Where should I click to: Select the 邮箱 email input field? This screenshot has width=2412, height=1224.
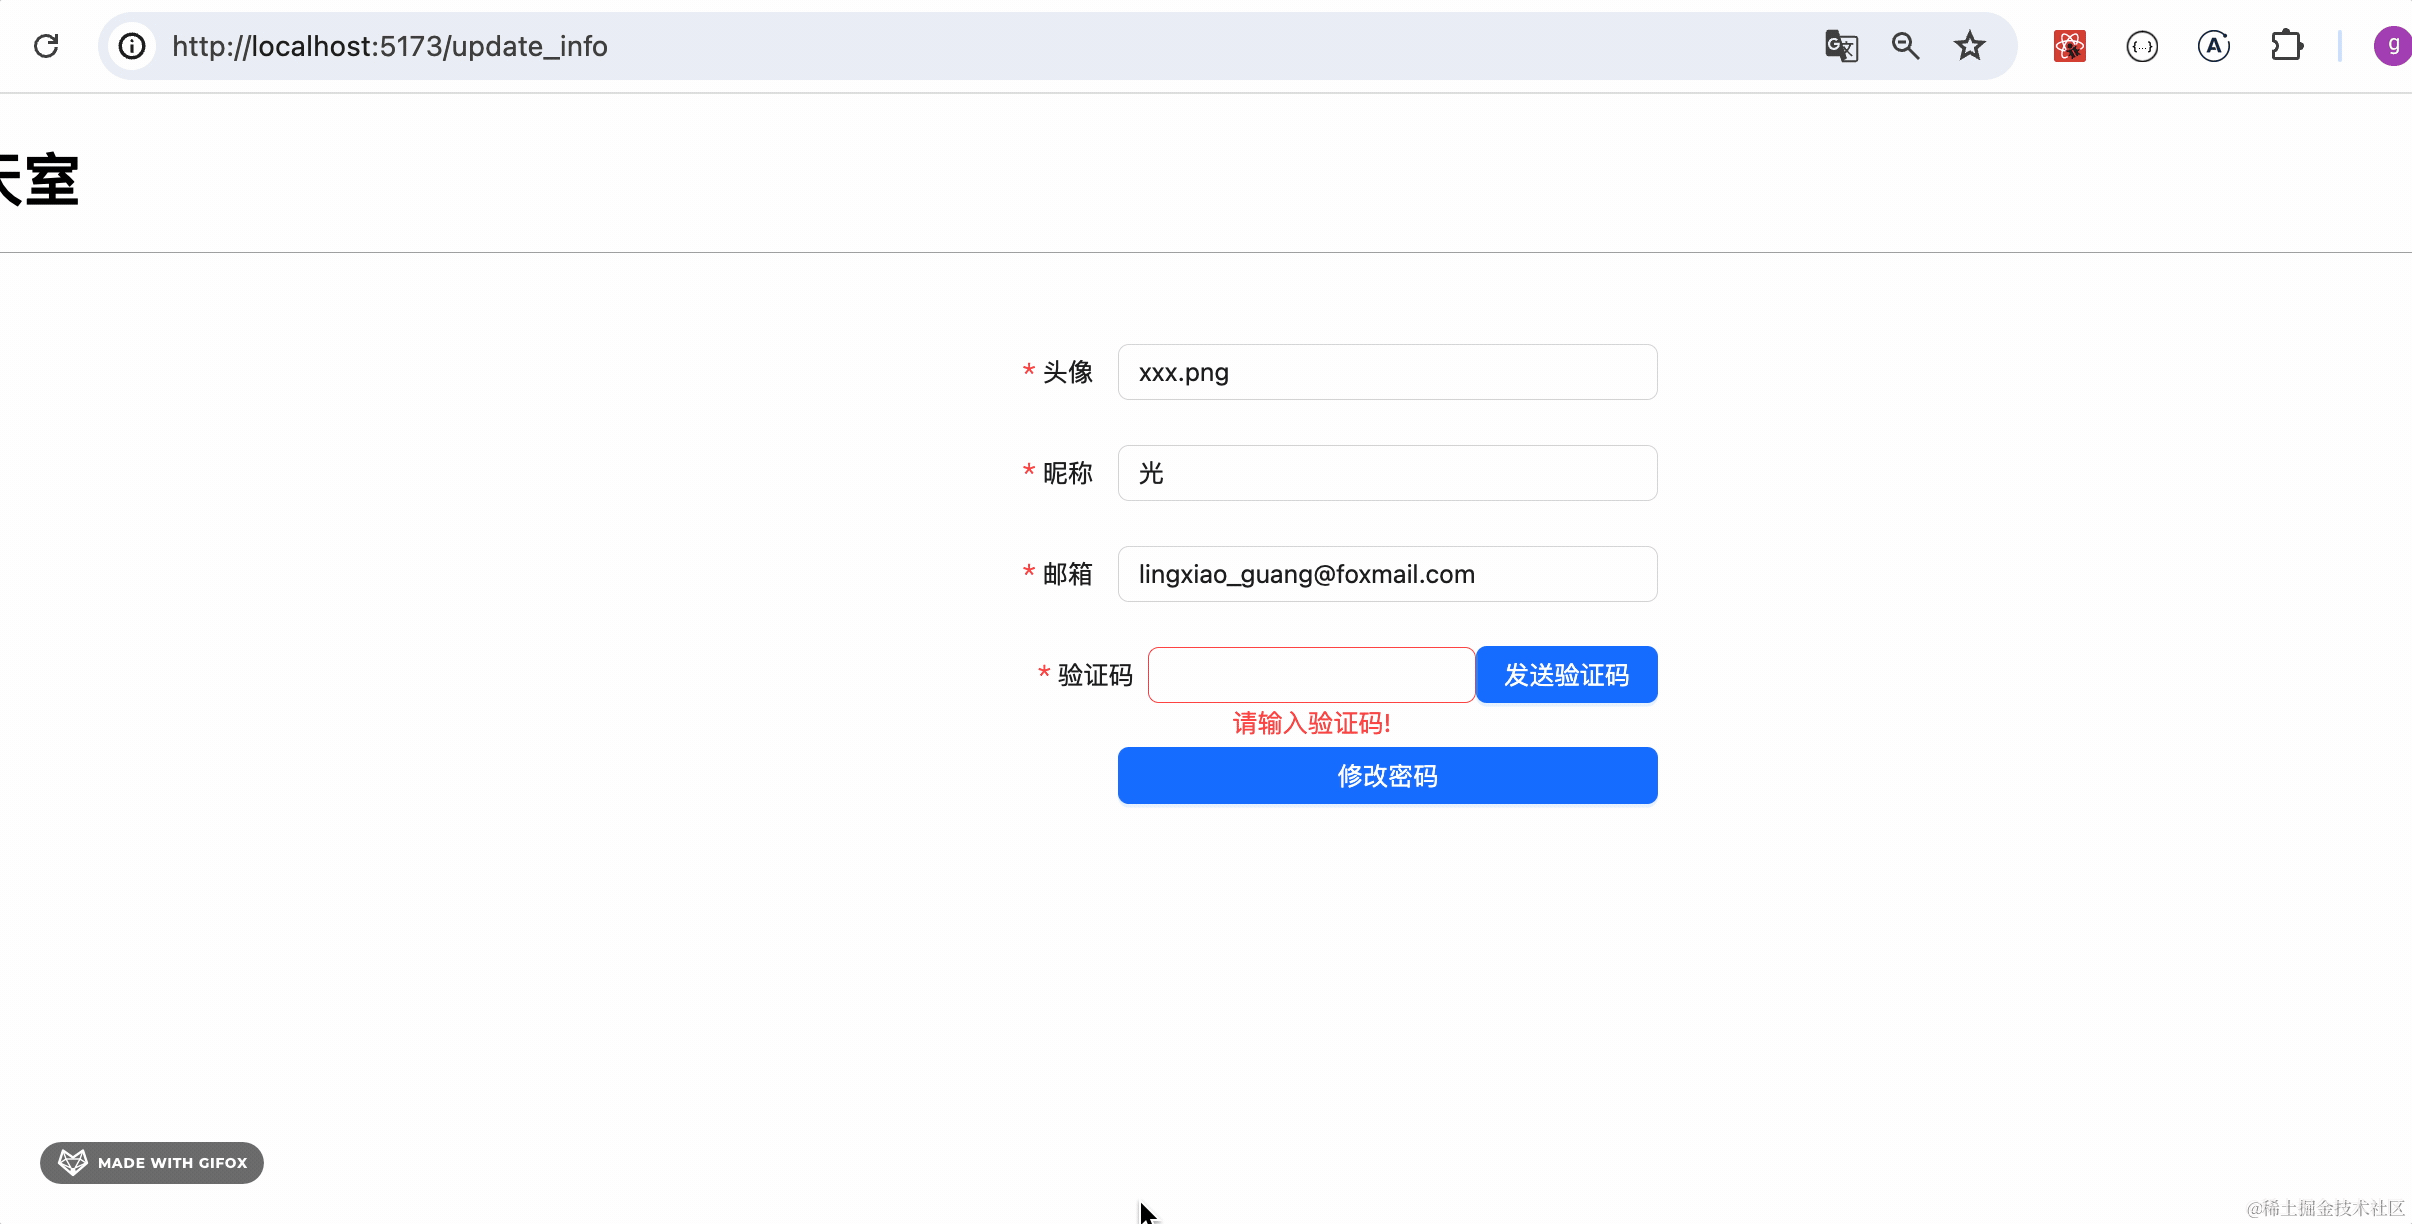pyautogui.click(x=1387, y=574)
